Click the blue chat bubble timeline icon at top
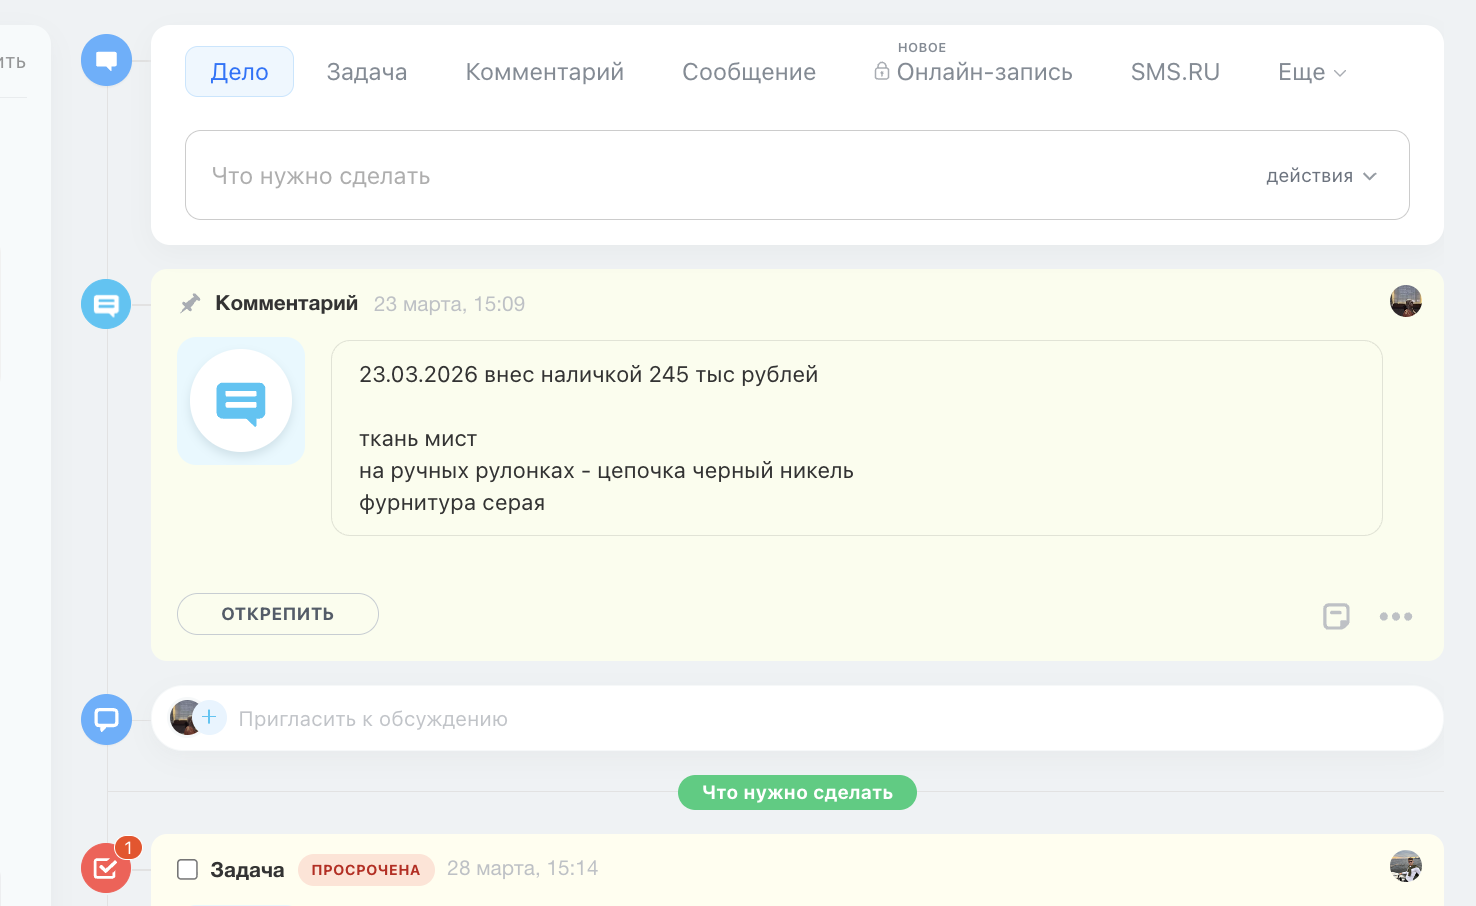This screenshot has width=1476, height=906. pyautogui.click(x=106, y=60)
